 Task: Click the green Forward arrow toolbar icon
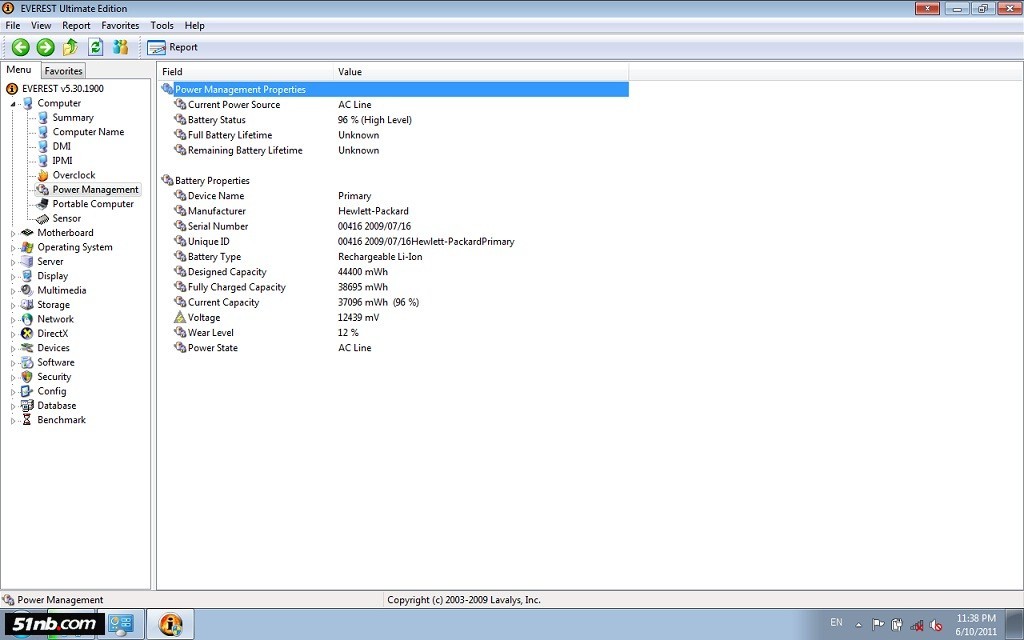(x=45, y=47)
